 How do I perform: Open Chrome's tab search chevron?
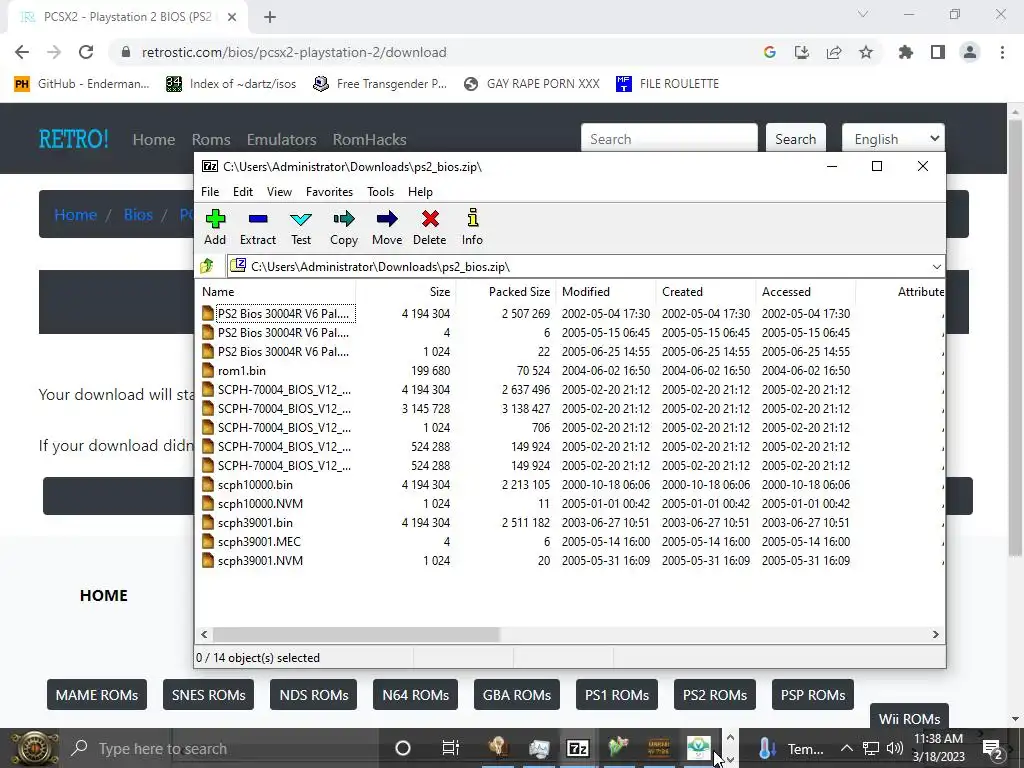pyautogui.click(x=863, y=14)
